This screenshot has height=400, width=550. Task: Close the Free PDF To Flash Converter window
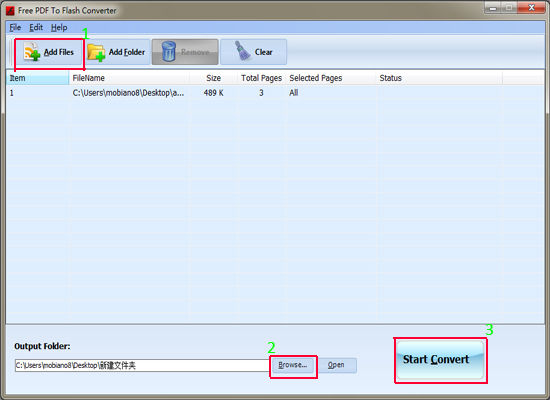(531, 8)
